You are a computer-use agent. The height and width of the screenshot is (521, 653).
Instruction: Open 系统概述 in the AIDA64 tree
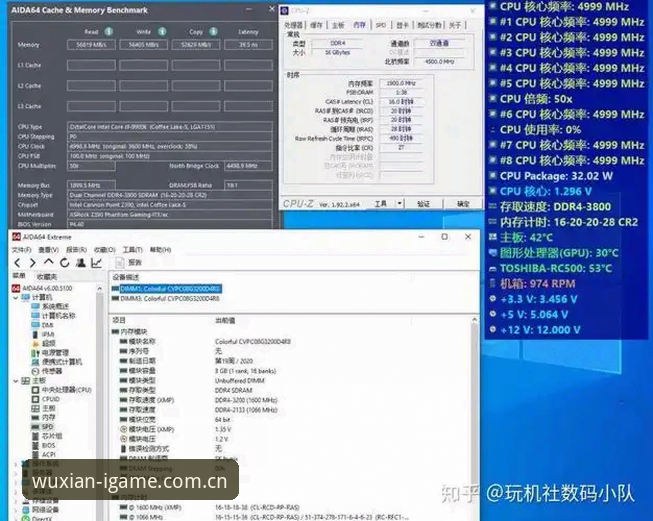50,306
